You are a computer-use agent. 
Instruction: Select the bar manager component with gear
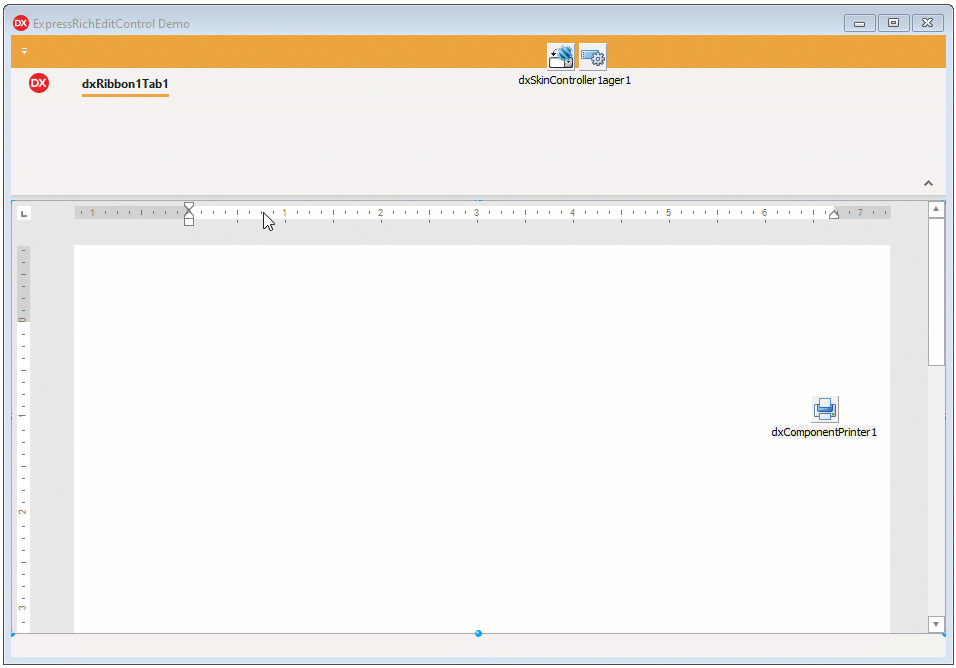pos(593,57)
